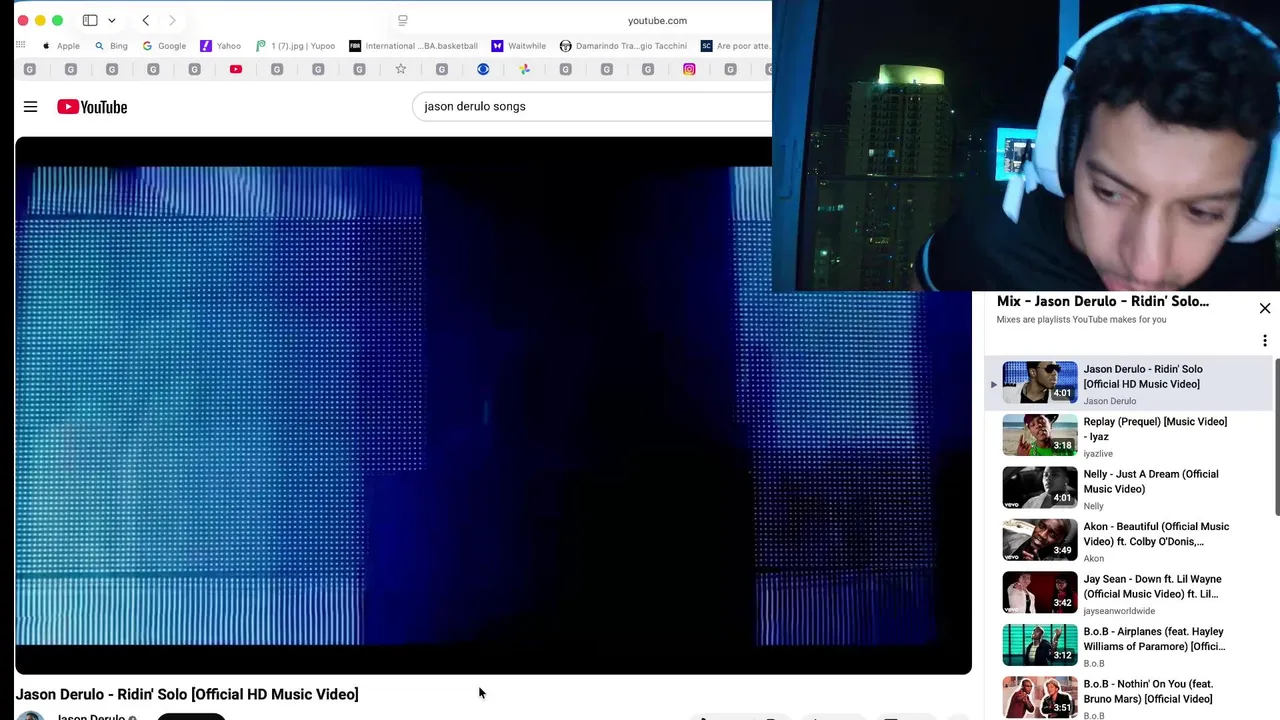Open Nelly Just A Dream thumbnail
1280x720 pixels.
[x=1040, y=487]
